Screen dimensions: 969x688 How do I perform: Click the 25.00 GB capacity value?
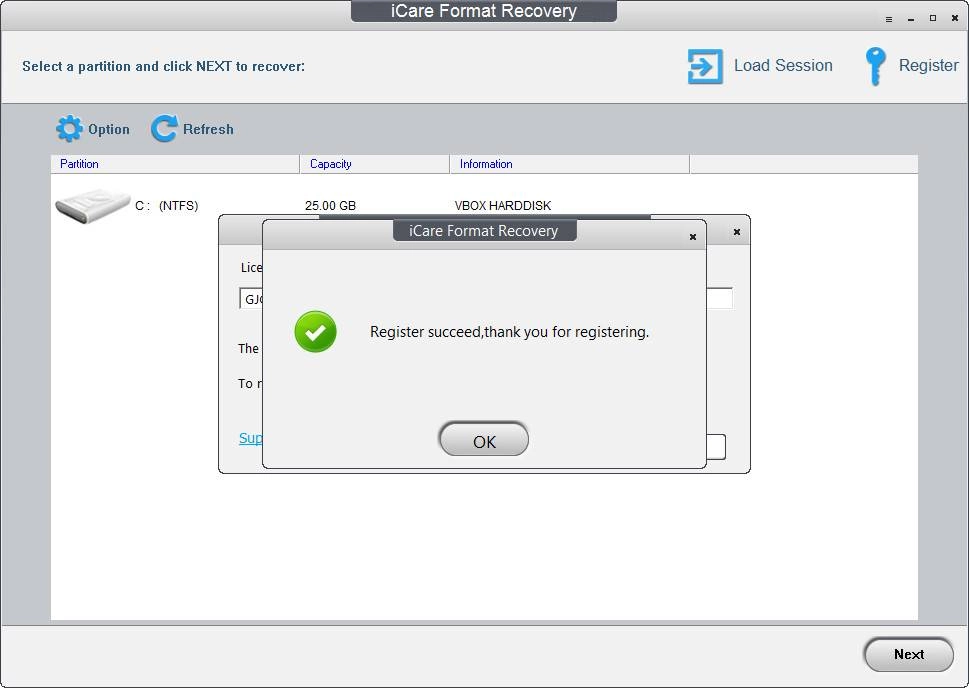click(330, 206)
